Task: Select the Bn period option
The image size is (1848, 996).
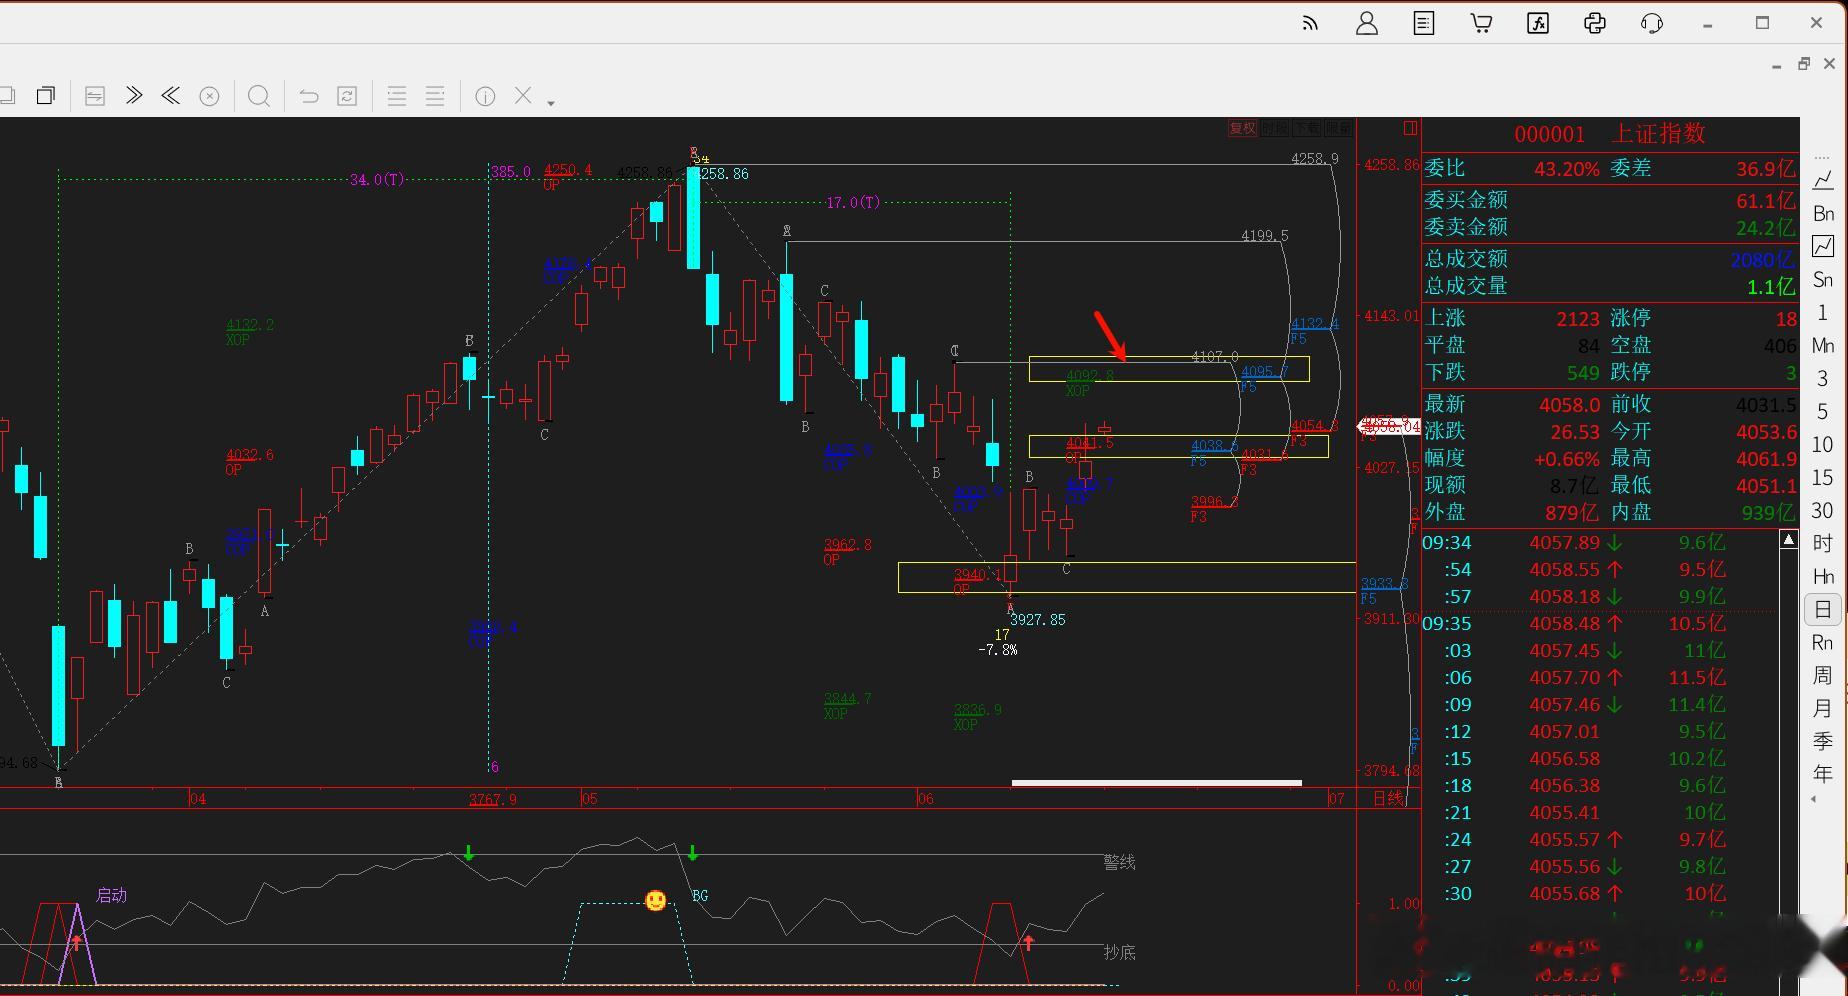Action: coord(1823,213)
